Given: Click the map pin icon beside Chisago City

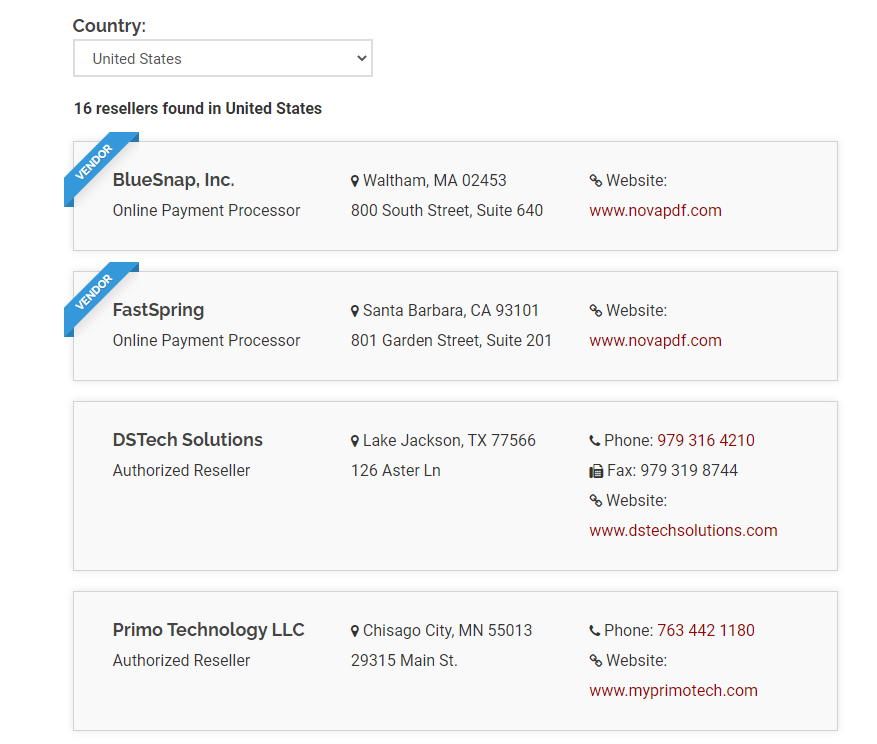Looking at the screenshot, I should (355, 631).
